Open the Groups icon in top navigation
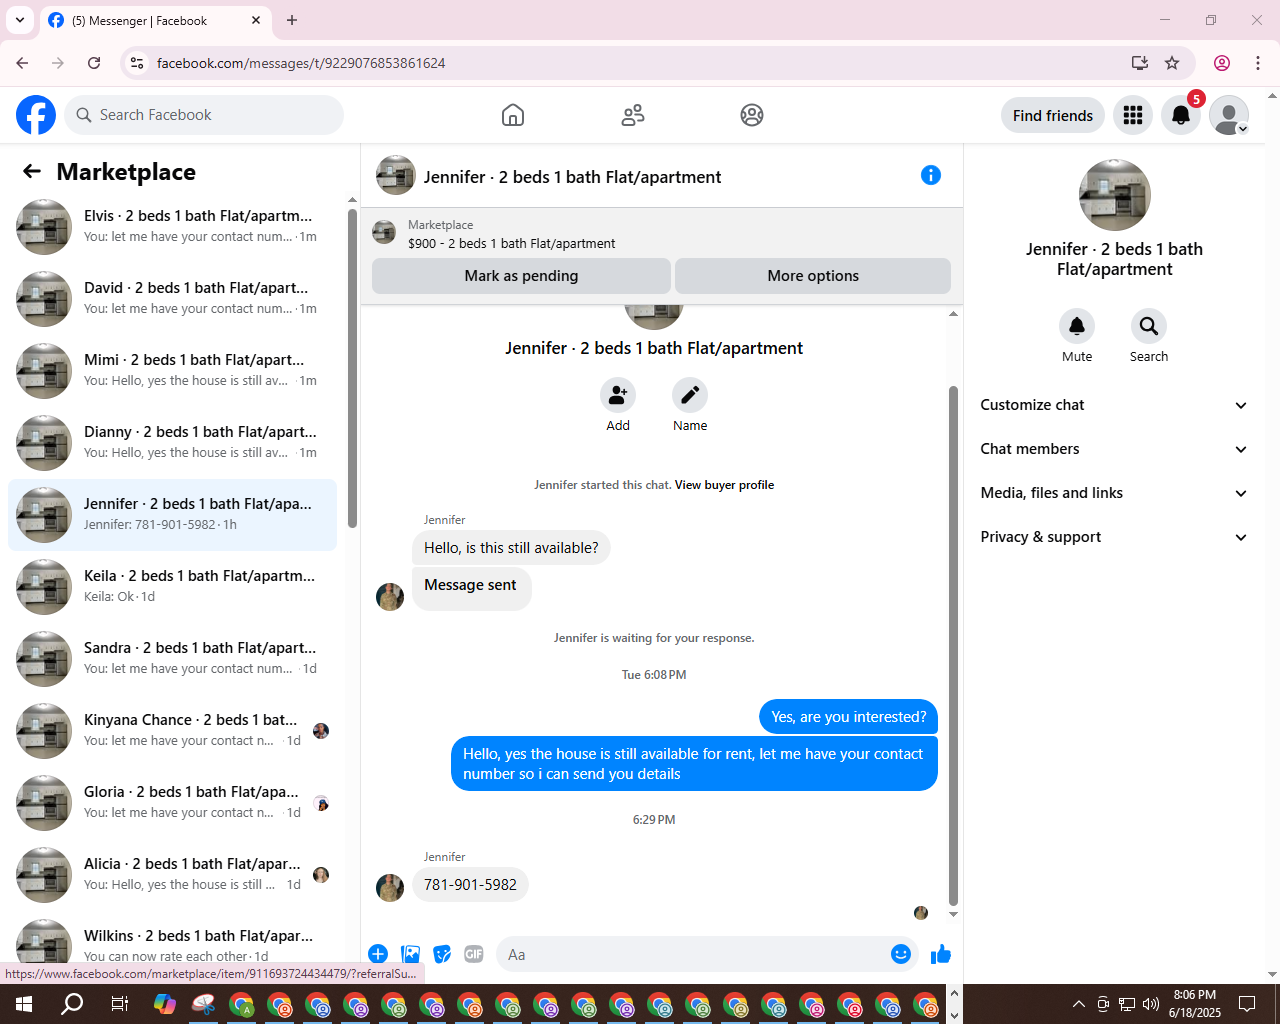This screenshot has width=1280, height=1024. tap(752, 115)
